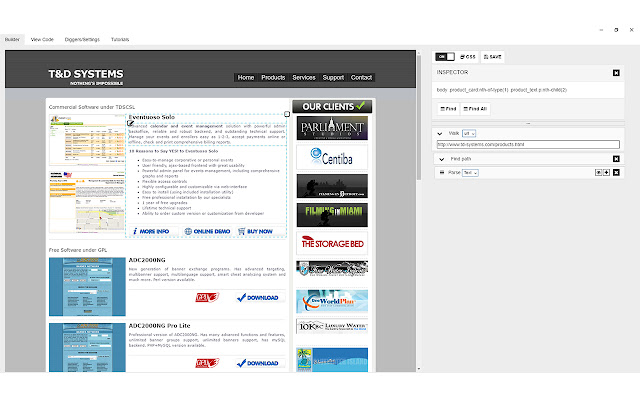Click the ADC2000NG screenshot thumbnail

tap(87, 287)
